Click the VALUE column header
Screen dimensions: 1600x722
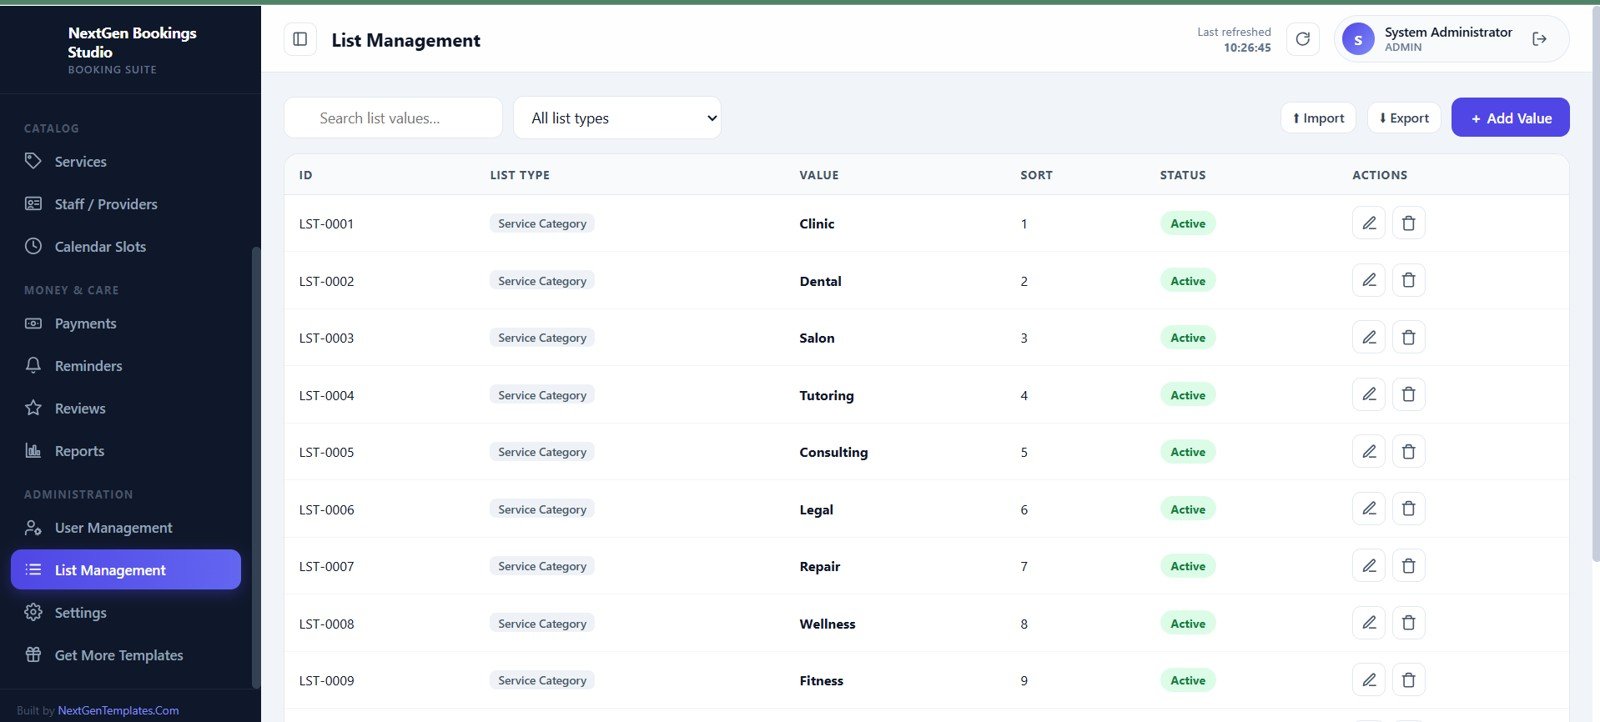point(819,175)
